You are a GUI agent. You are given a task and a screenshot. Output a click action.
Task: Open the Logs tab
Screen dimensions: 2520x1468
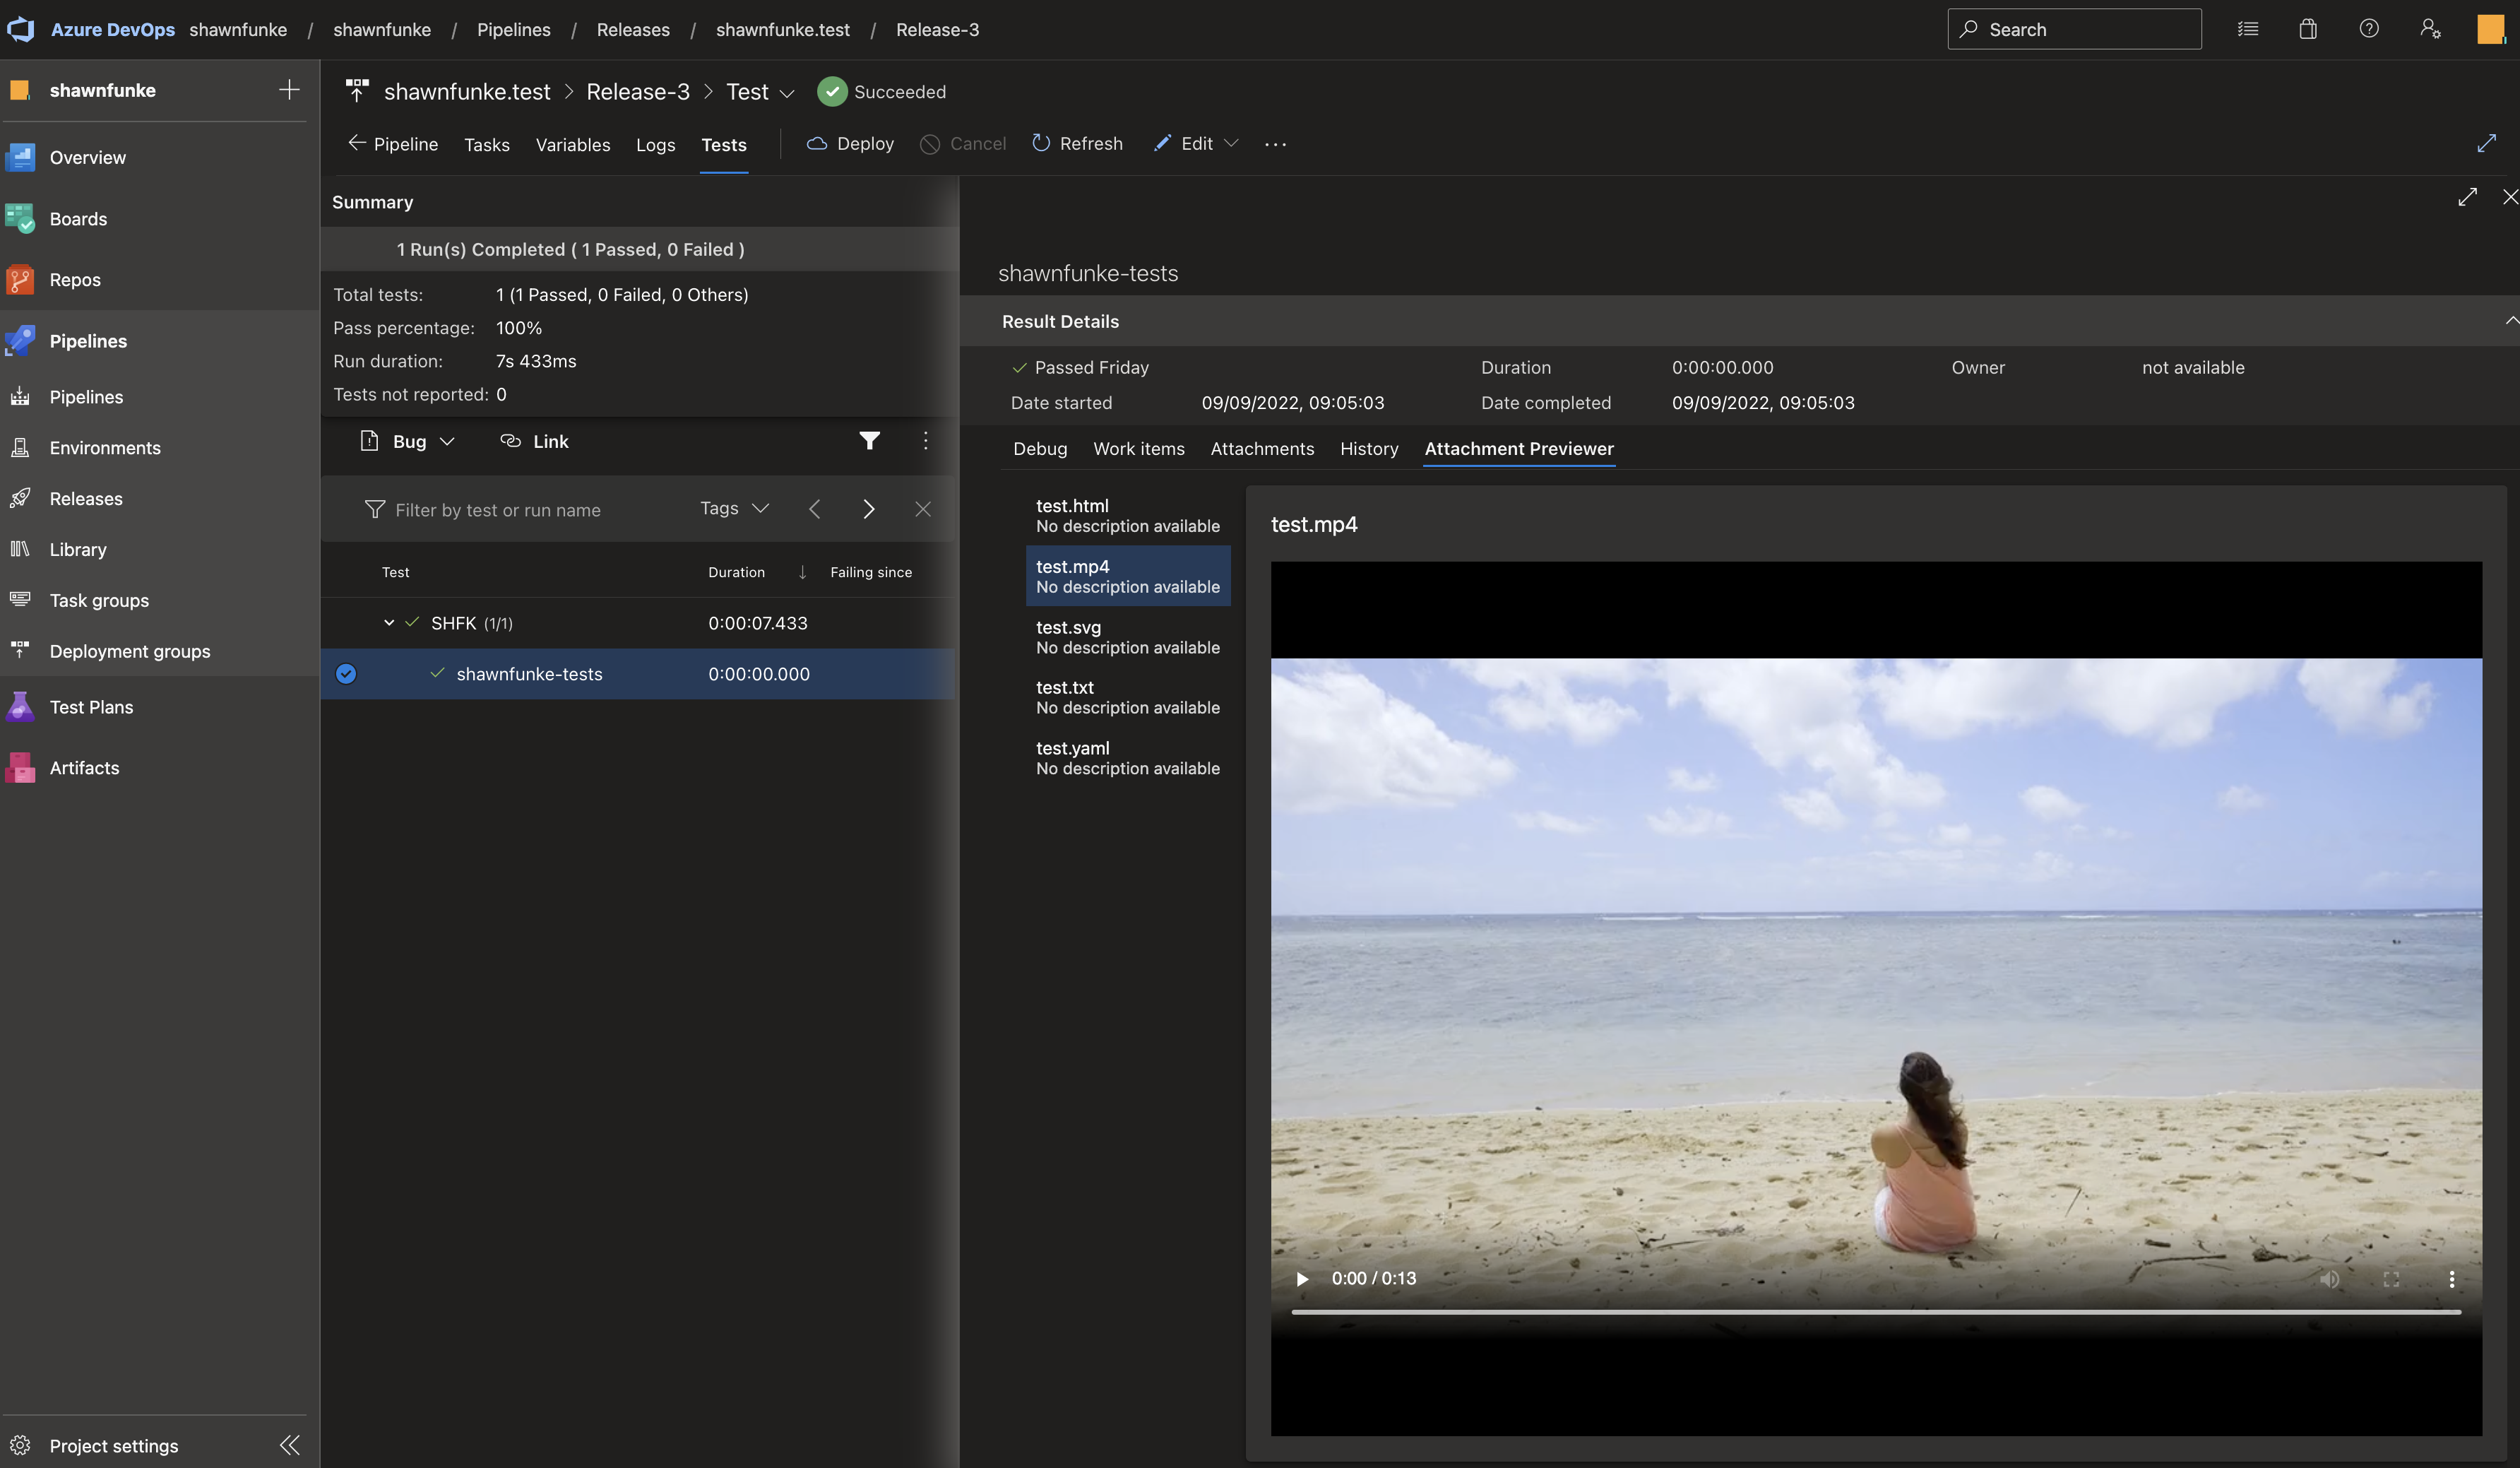coord(655,145)
